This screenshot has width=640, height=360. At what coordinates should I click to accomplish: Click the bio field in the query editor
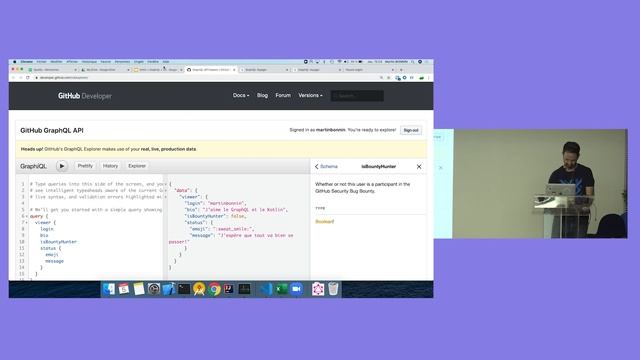coord(44,236)
